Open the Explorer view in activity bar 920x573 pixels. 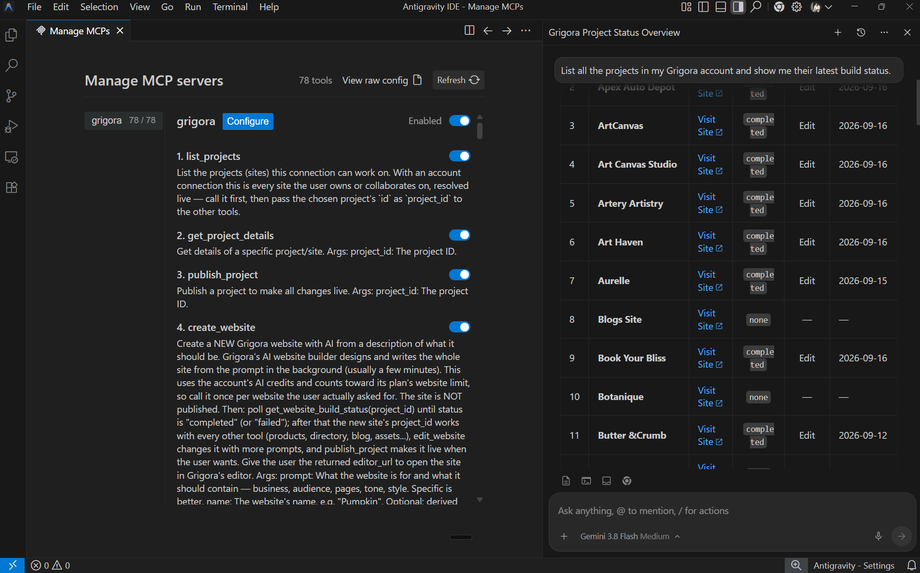[11, 36]
